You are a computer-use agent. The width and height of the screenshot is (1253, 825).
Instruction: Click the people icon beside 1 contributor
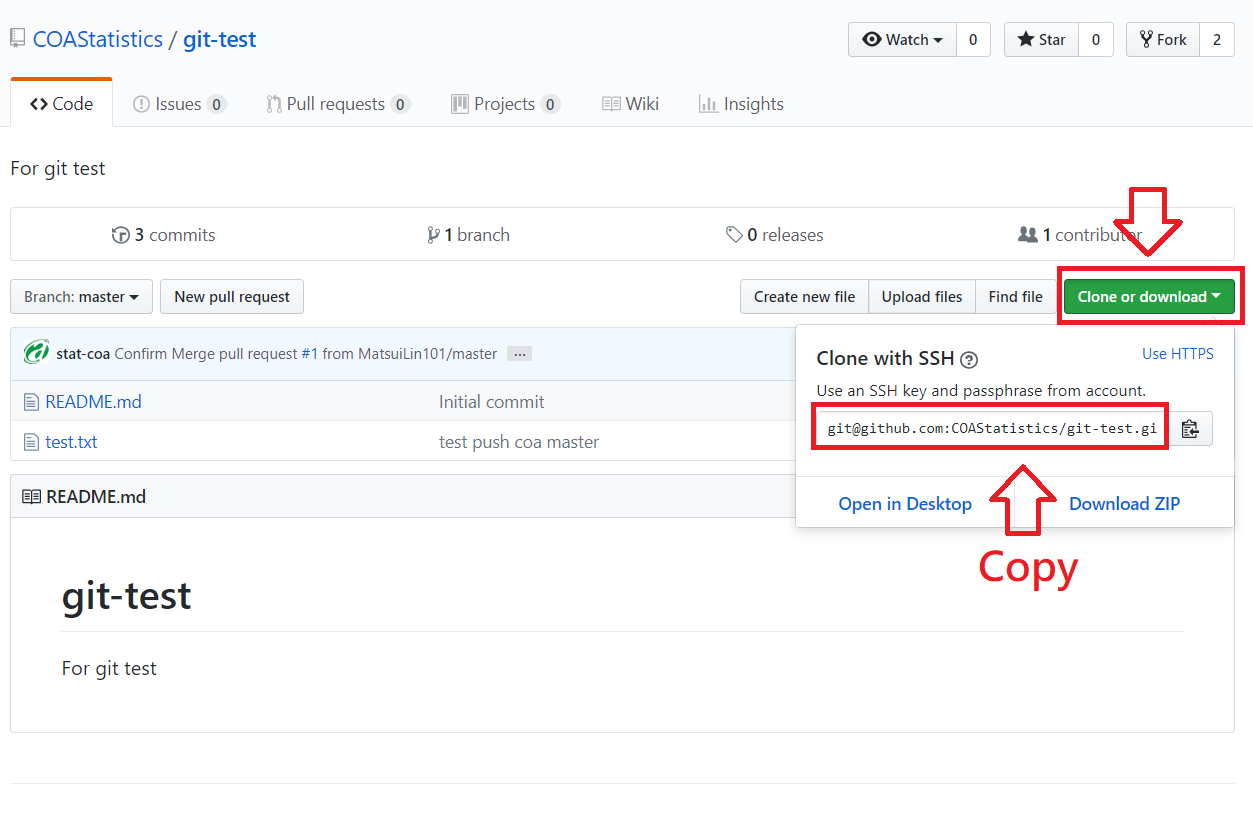1028,235
